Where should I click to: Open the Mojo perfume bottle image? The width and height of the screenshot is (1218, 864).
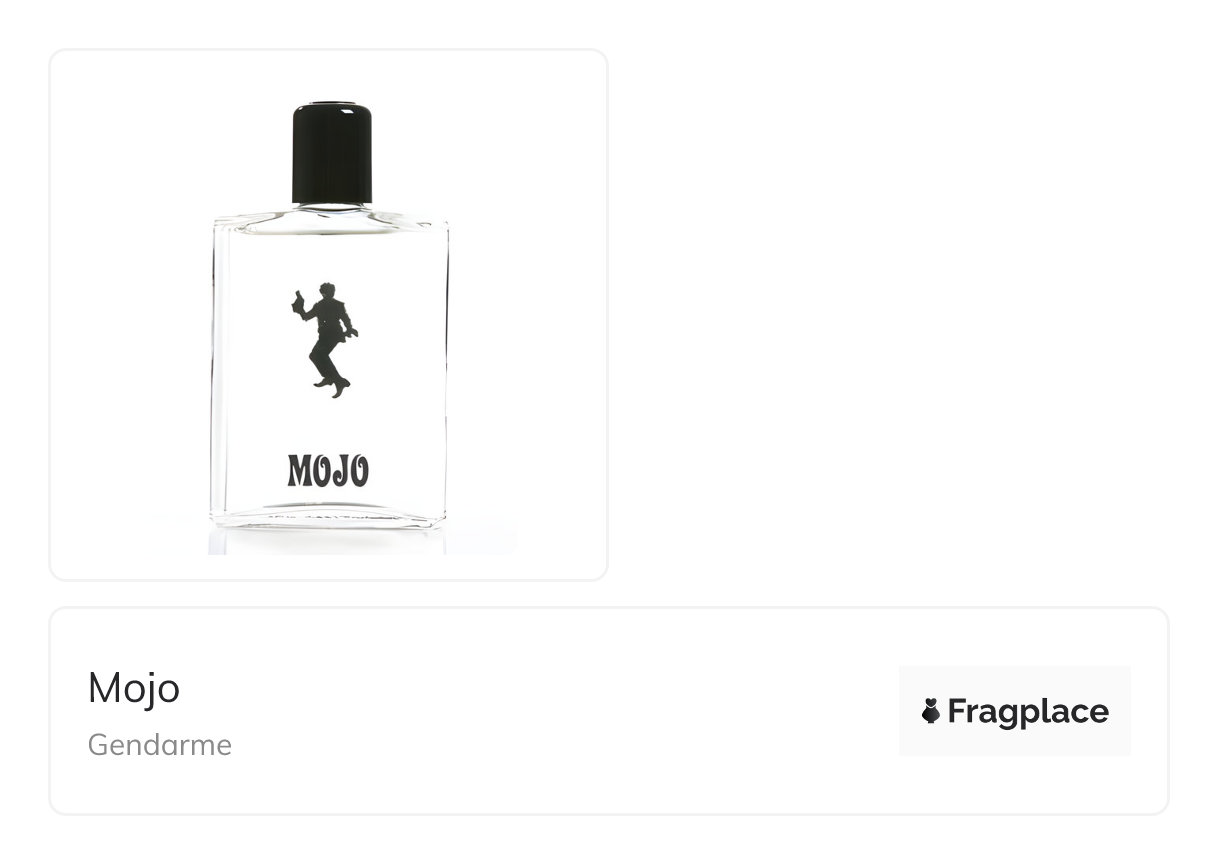click(329, 314)
